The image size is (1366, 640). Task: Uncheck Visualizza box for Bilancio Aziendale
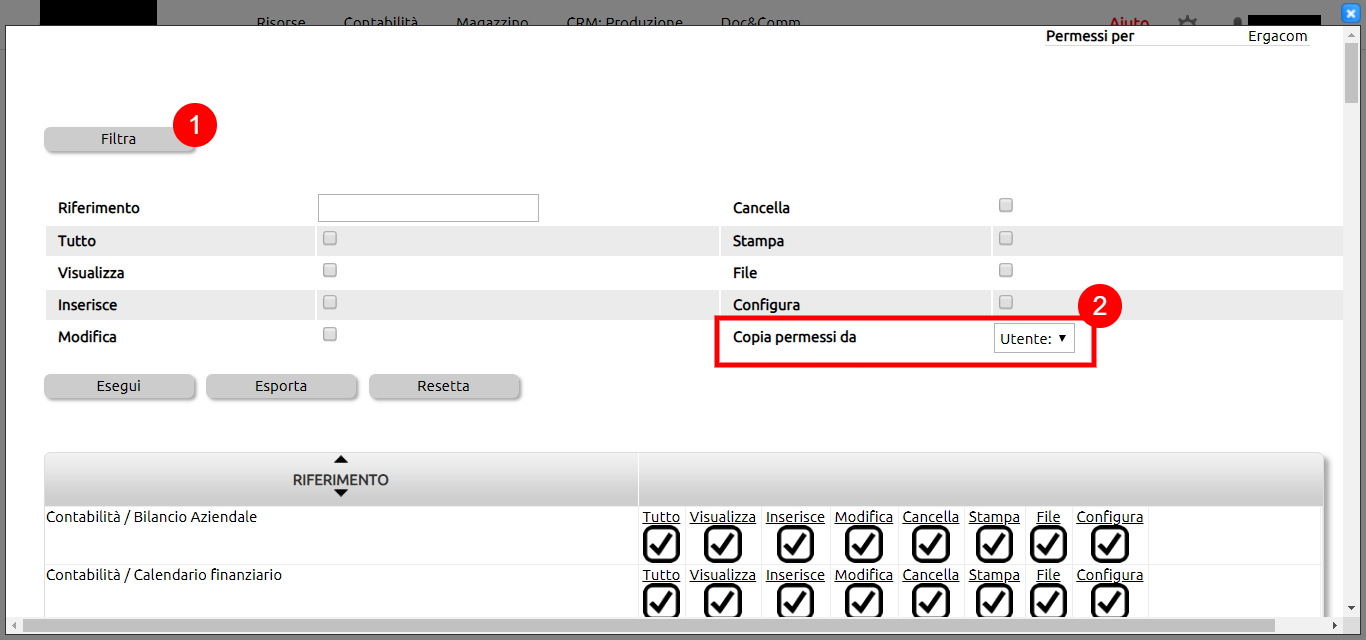[723, 544]
